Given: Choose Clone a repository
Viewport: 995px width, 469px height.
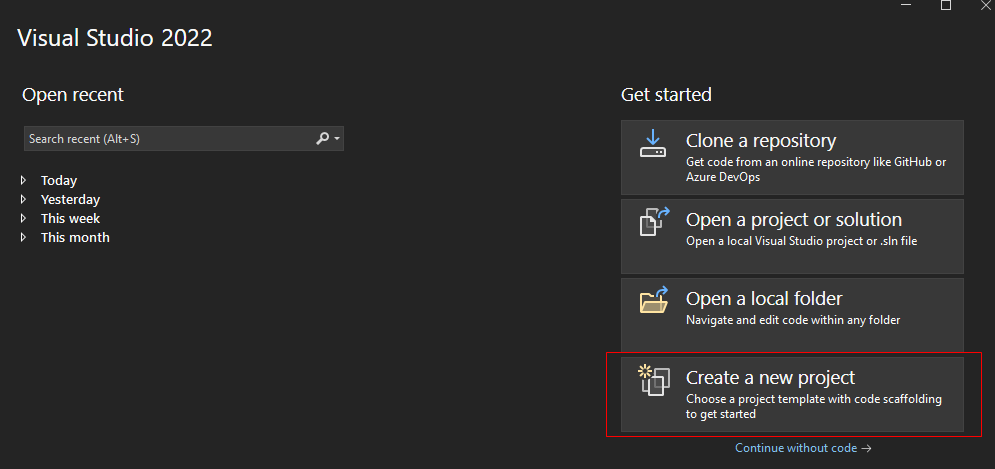Looking at the screenshot, I should click(x=792, y=157).
